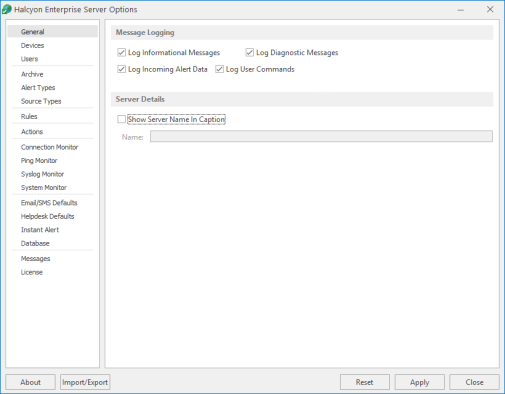Open Syslog Monitor settings
Viewport: 505px width, 394px height.
(42, 174)
